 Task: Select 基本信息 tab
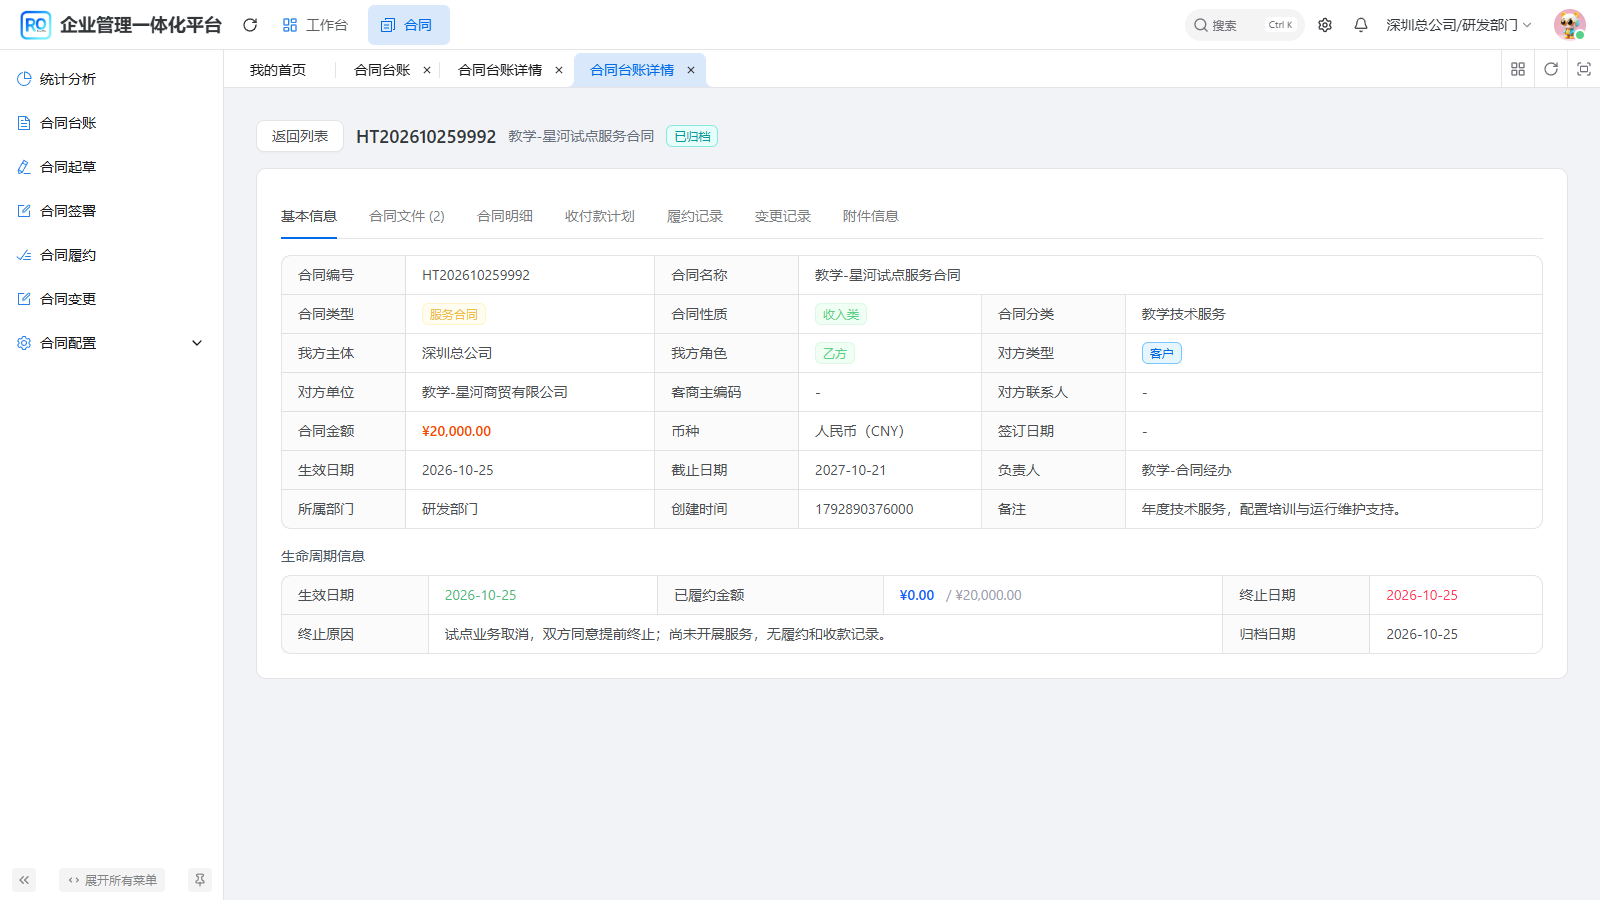tap(309, 216)
